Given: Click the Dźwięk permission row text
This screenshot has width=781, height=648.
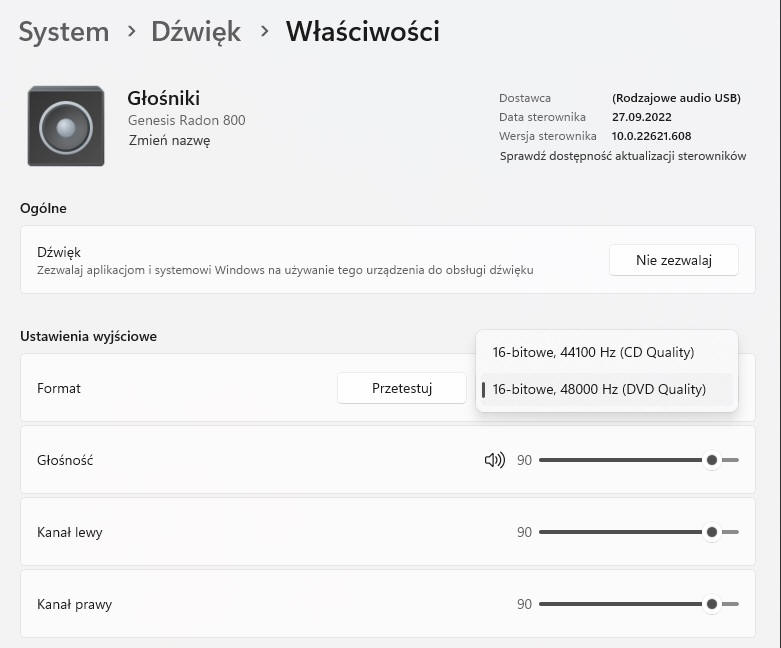Looking at the screenshot, I should point(285,260).
